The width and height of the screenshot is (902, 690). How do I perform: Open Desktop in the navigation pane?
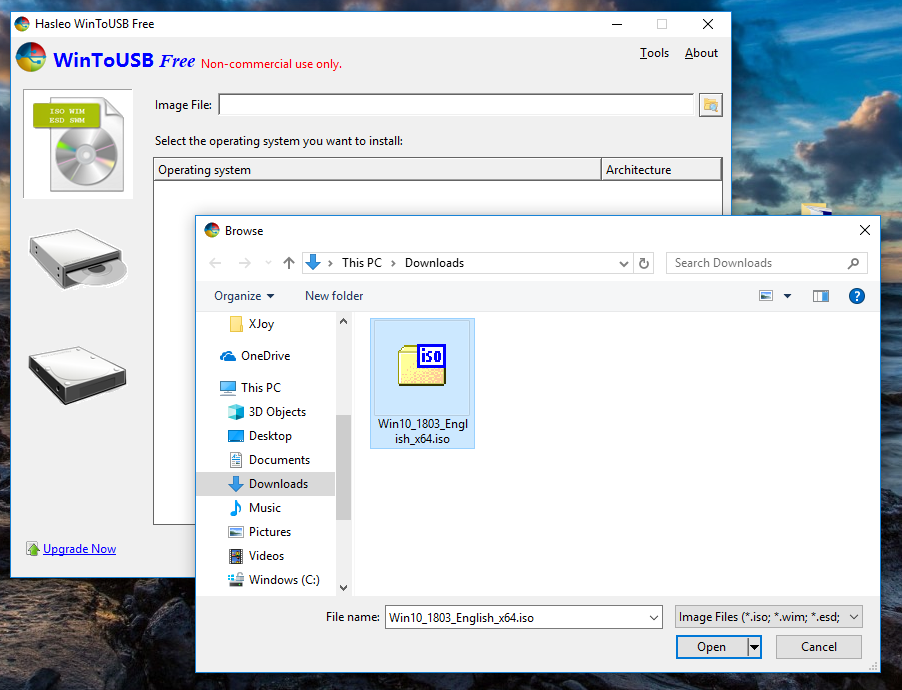tap(260, 436)
